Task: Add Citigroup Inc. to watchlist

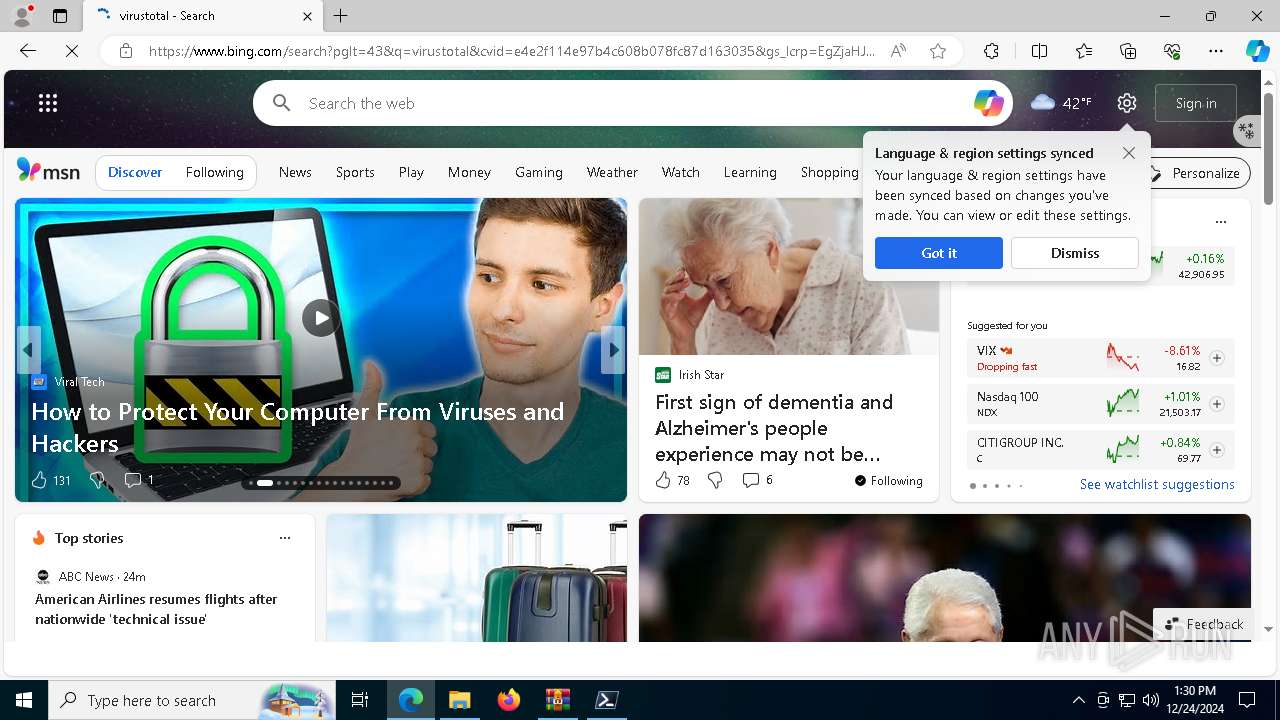Action: point(1217,450)
